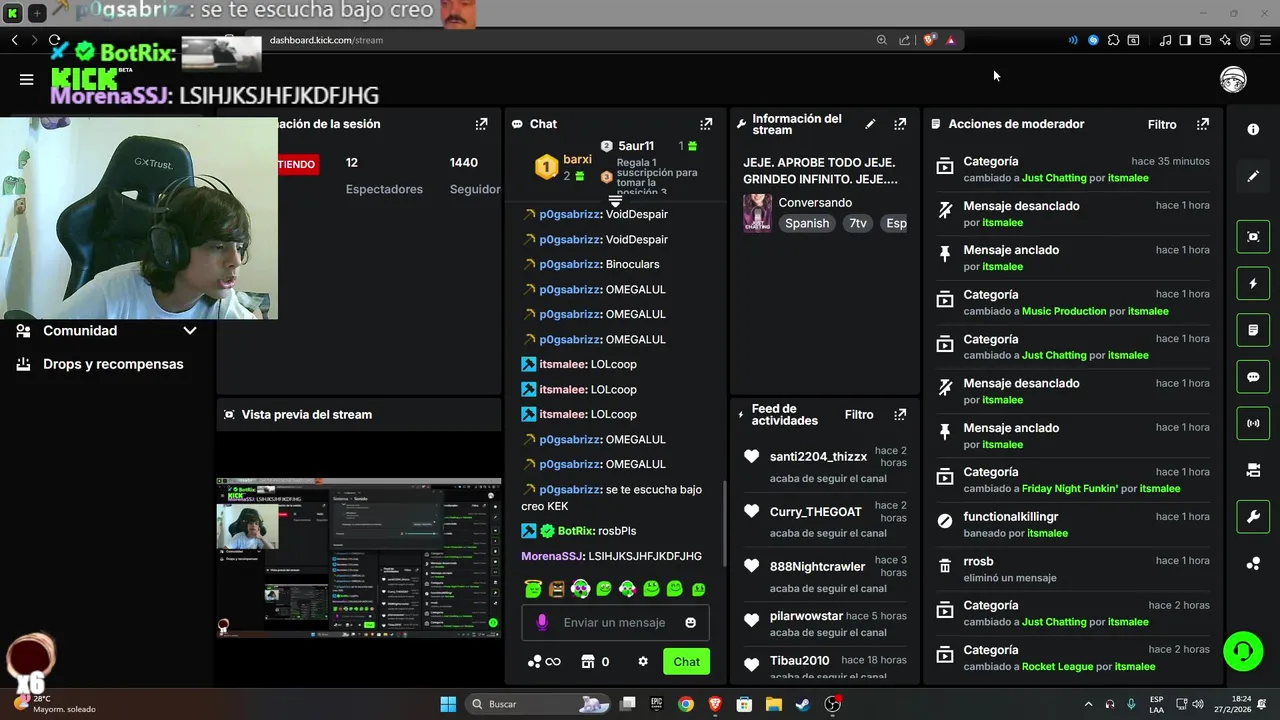The width and height of the screenshot is (1280, 720).
Task: Click the Spanish stream tag
Action: click(x=807, y=223)
